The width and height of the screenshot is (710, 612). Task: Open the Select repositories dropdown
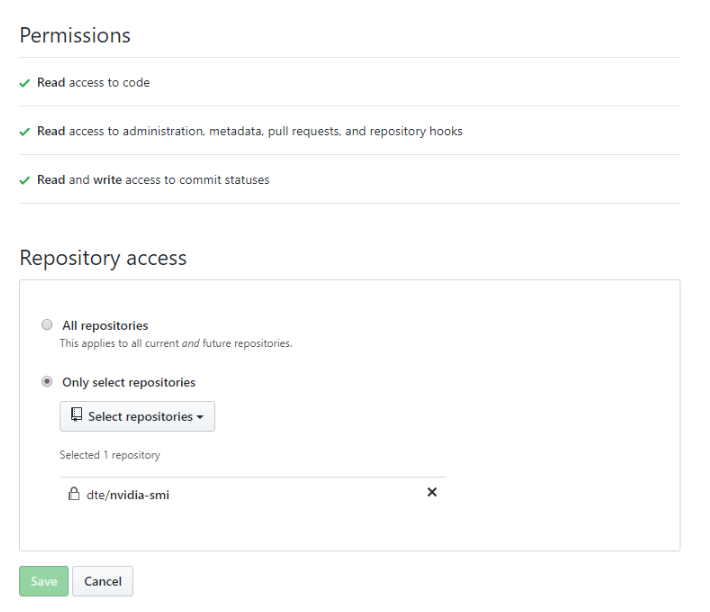pos(137,416)
